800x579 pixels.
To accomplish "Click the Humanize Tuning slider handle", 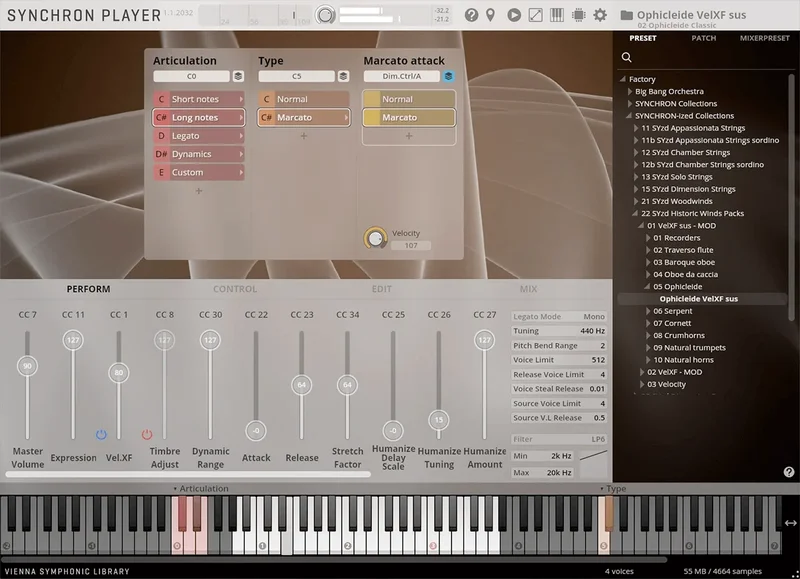I will (439, 420).
